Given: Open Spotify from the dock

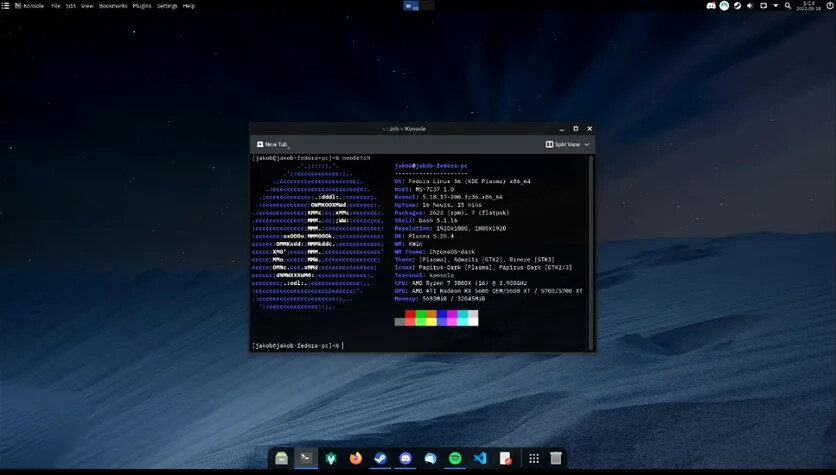Looking at the screenshot, I should click(455, 458).
